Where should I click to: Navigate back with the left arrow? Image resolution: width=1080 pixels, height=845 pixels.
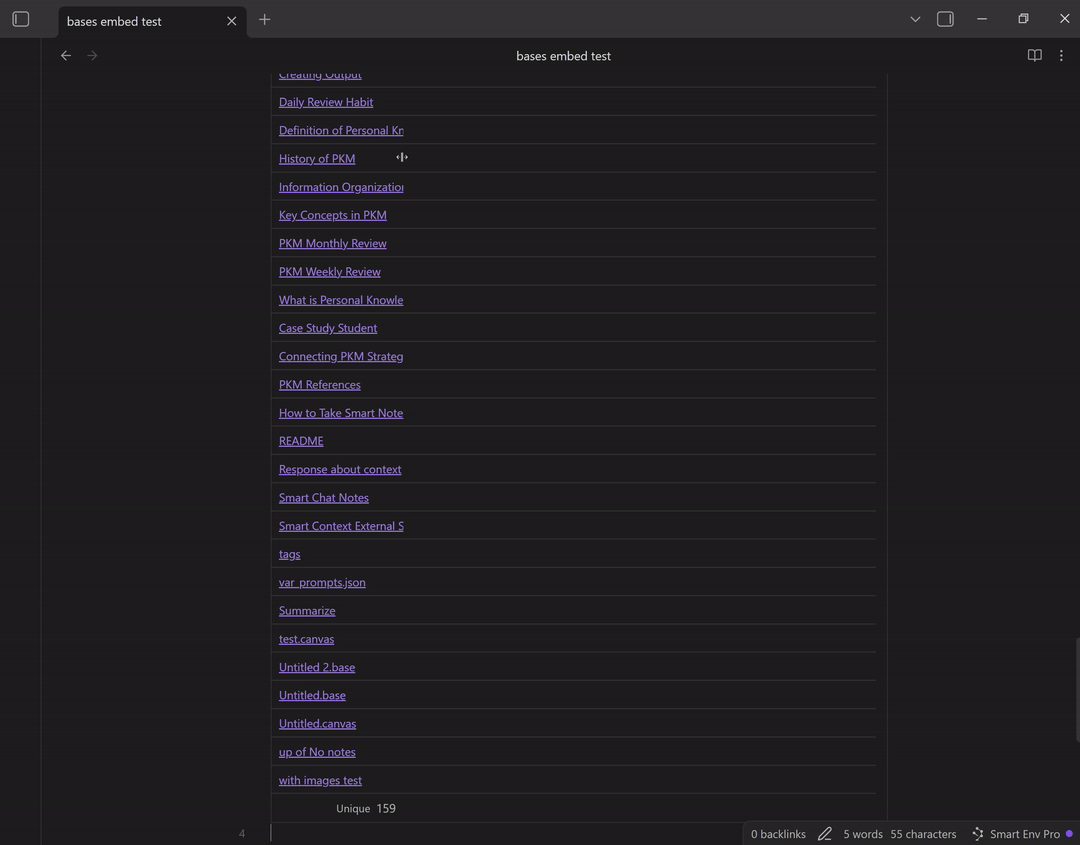66,56
